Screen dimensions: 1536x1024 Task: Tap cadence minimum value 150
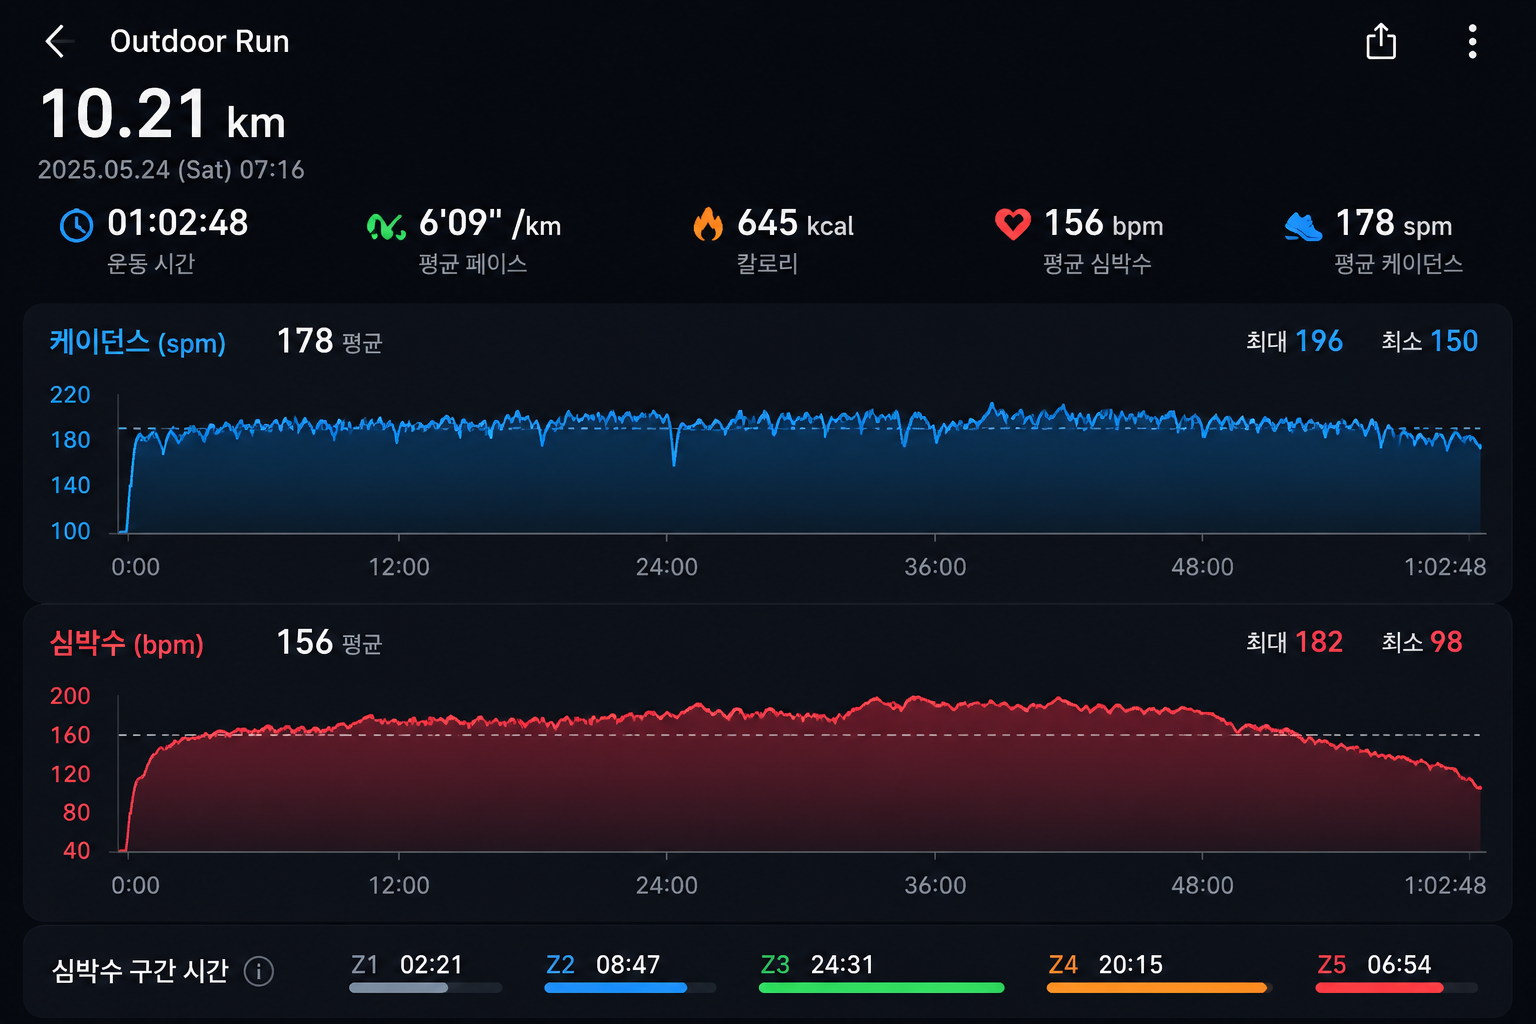[1454, 341]
